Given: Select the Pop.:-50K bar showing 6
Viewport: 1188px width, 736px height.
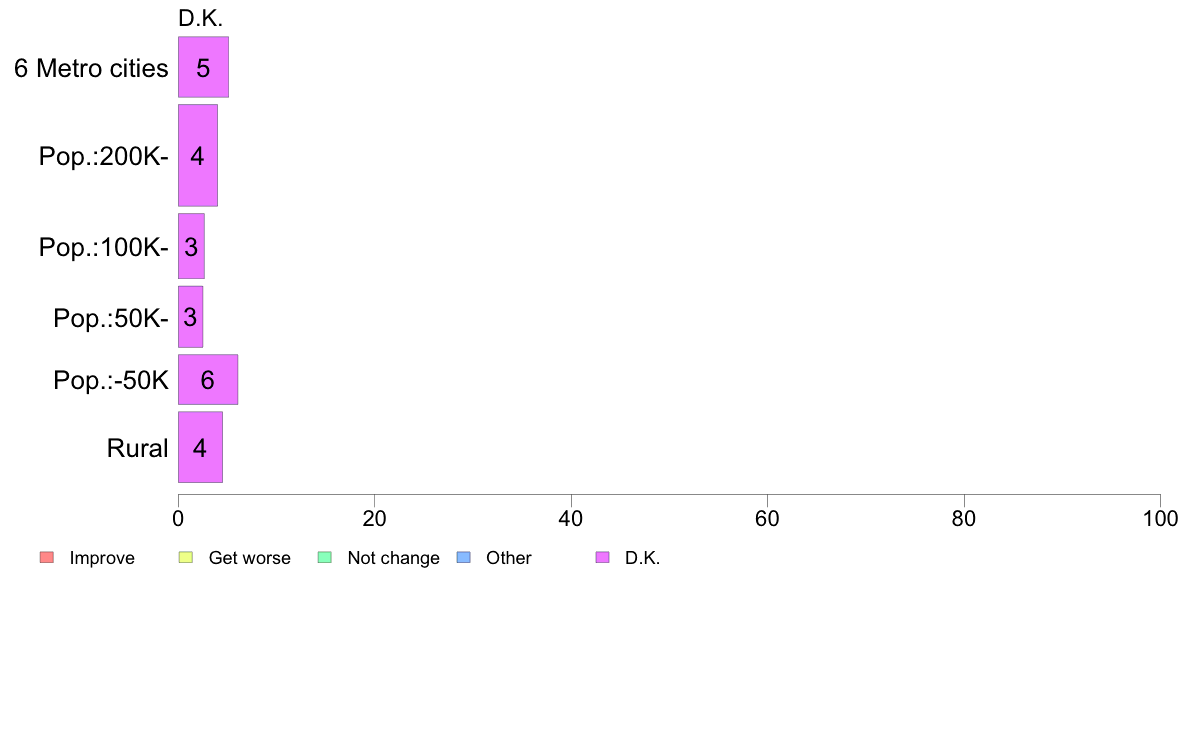Looking at the screenshot, I should pos(208,379).
